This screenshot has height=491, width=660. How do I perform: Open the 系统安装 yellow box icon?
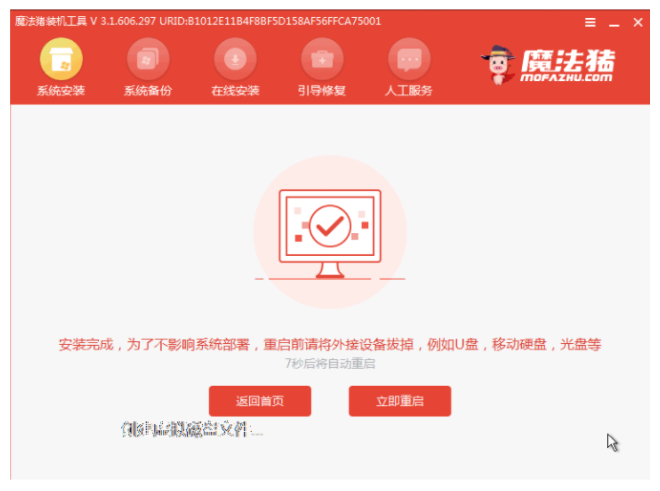(x=61, y=59)
